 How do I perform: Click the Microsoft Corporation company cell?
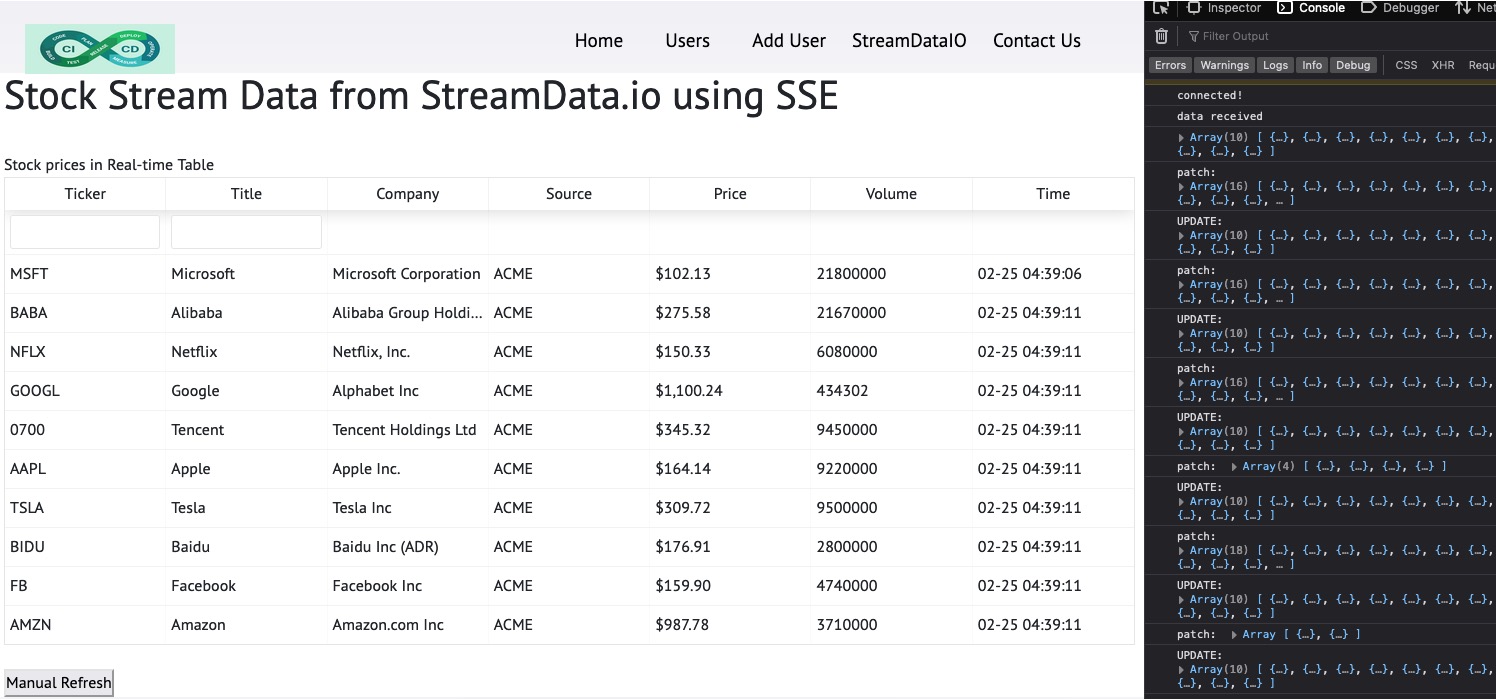[x=407, y=274]
